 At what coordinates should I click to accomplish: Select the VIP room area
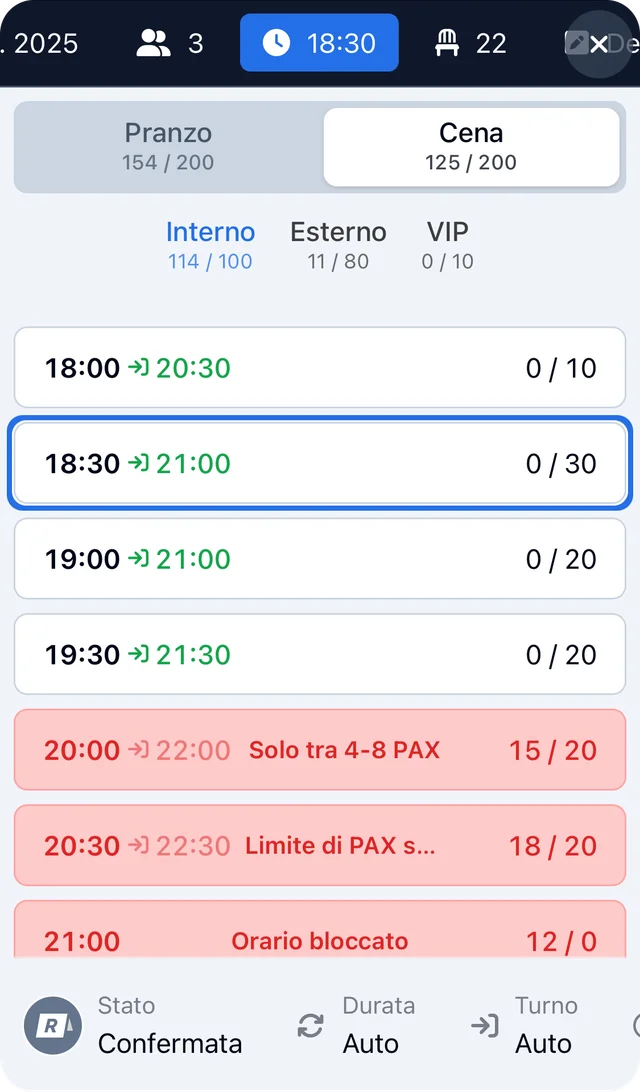[448, 245]
